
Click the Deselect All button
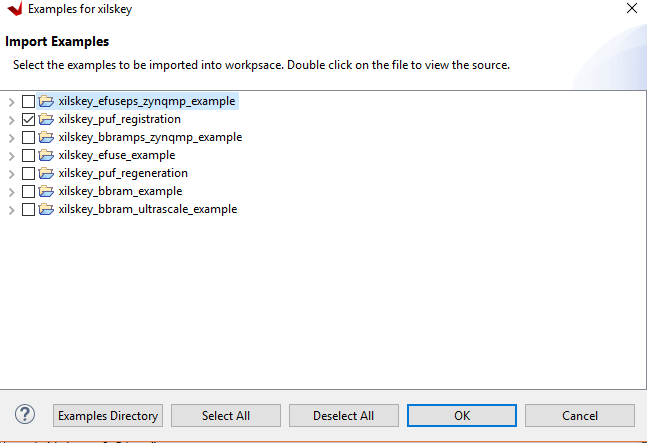[x=344, y=415]
